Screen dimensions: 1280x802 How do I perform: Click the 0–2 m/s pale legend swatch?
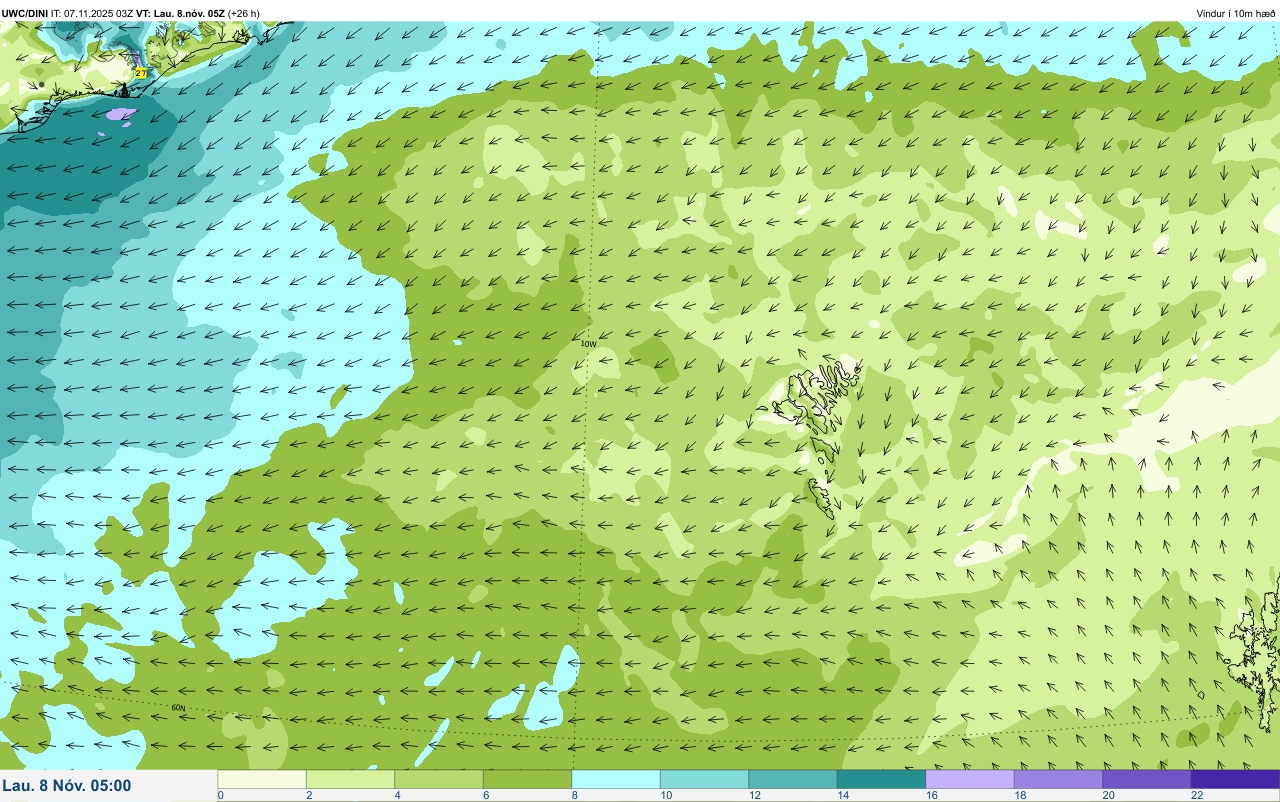tap(262, 779)
